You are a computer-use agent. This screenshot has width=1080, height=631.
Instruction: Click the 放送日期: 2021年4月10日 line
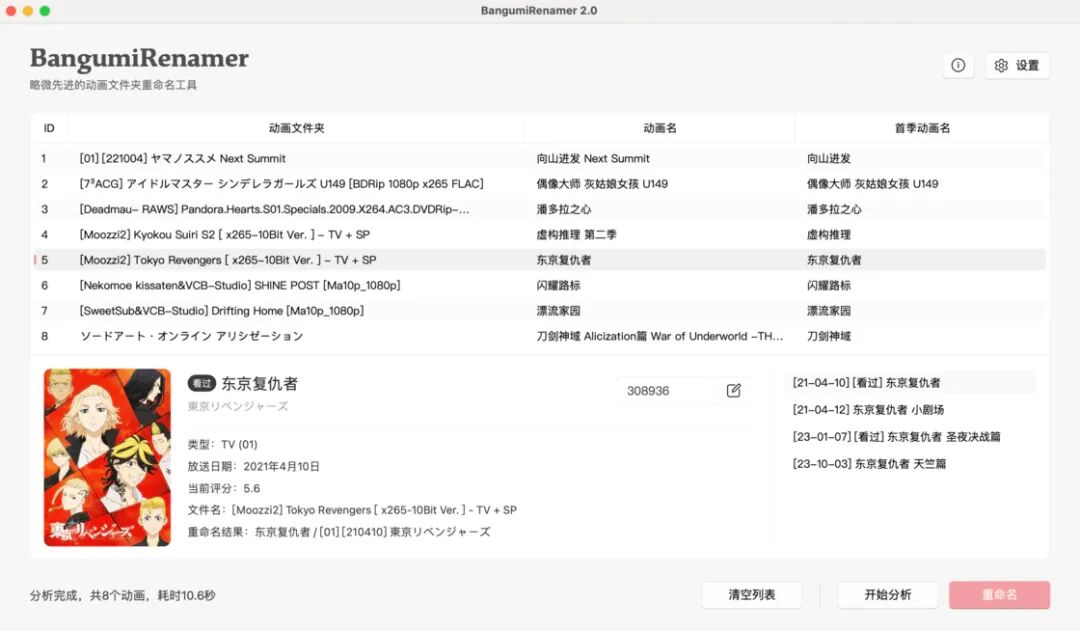pos(253,466)
